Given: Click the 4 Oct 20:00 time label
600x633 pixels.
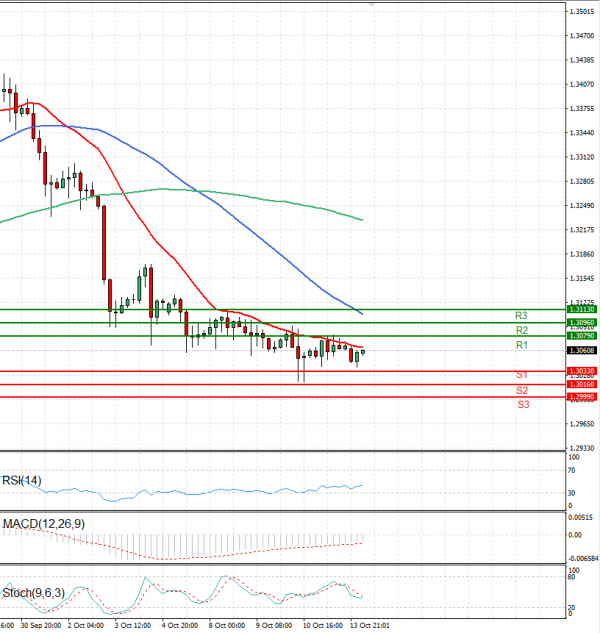Looking at the screenshot, I should click(x=180, y=625).
